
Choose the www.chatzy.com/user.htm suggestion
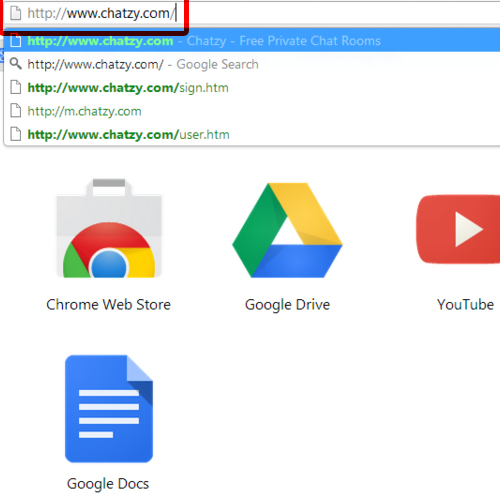point(252,134)
